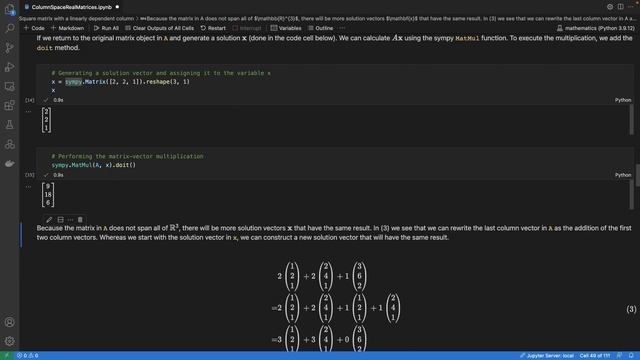Add a new Code cell
The width and height of the screenshot is (640, 360).
click(34, 28)
